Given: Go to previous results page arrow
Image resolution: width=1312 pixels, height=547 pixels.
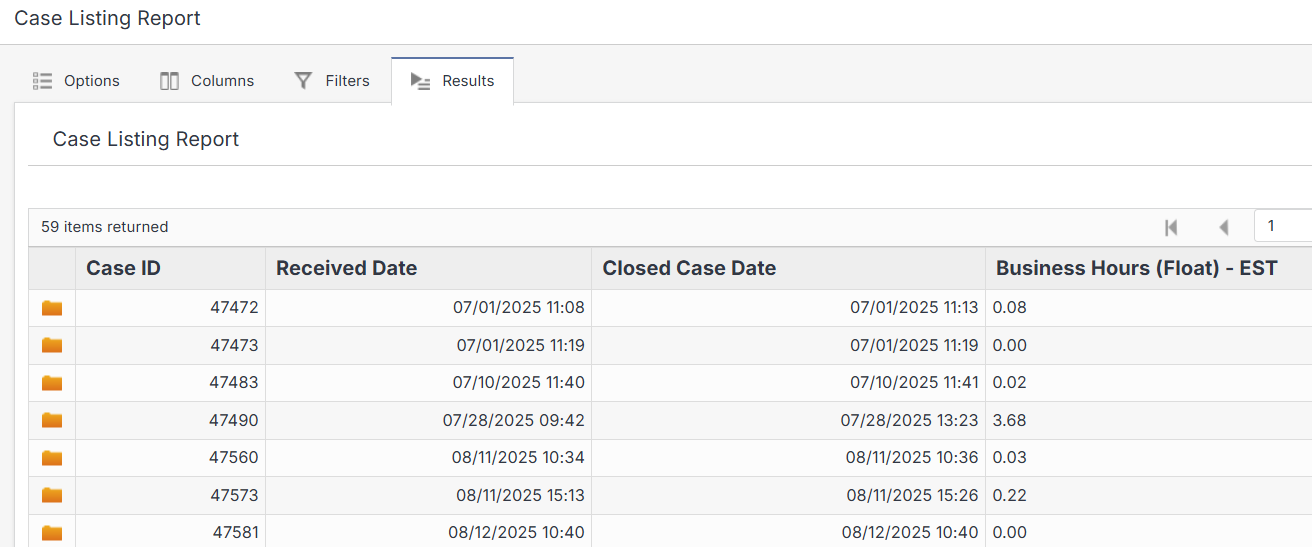Looking at the screenshot, I should point(1223,227).
